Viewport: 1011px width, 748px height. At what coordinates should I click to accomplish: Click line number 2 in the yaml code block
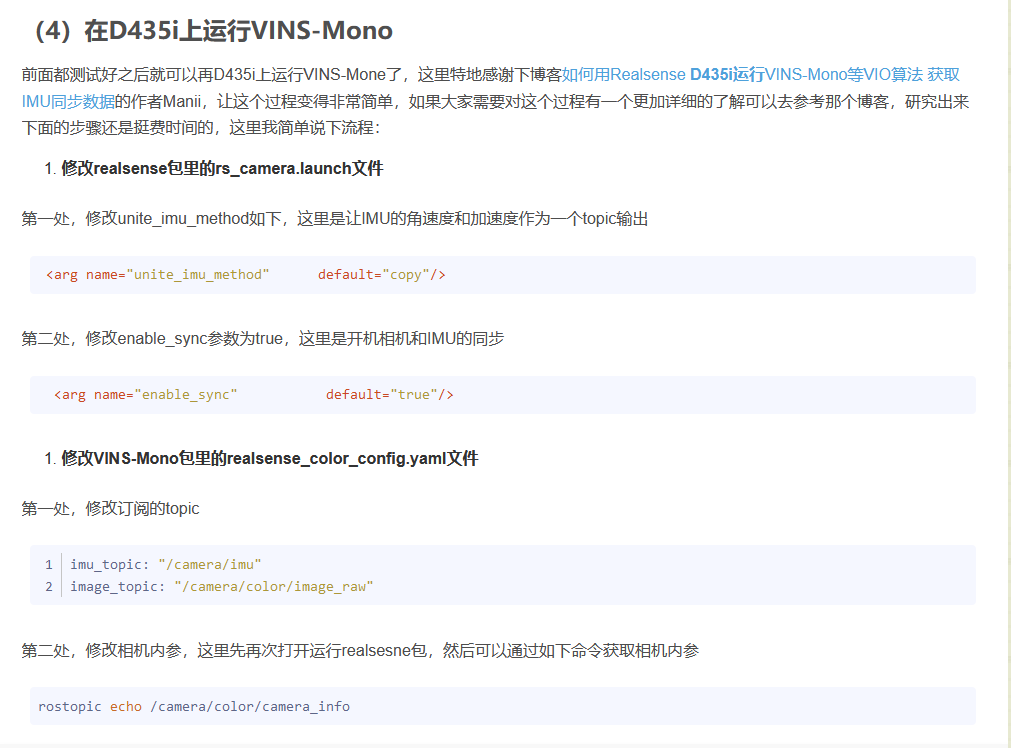pyautogui.click(x=48, y=586)
